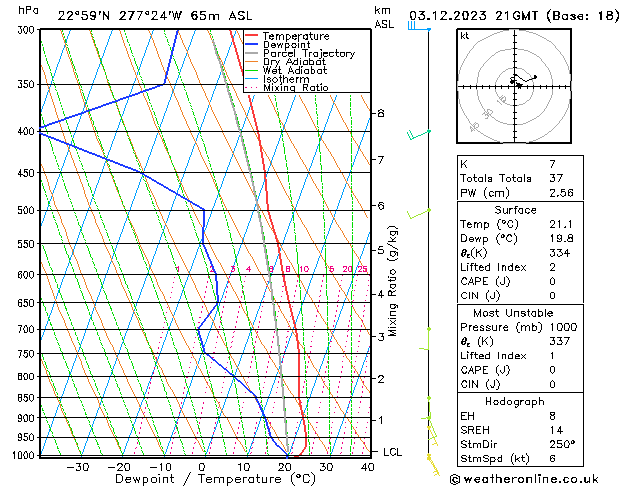Click the station coordinates title 22°59'N 277°24'W
629x486 pixels.
coord(120,16)
